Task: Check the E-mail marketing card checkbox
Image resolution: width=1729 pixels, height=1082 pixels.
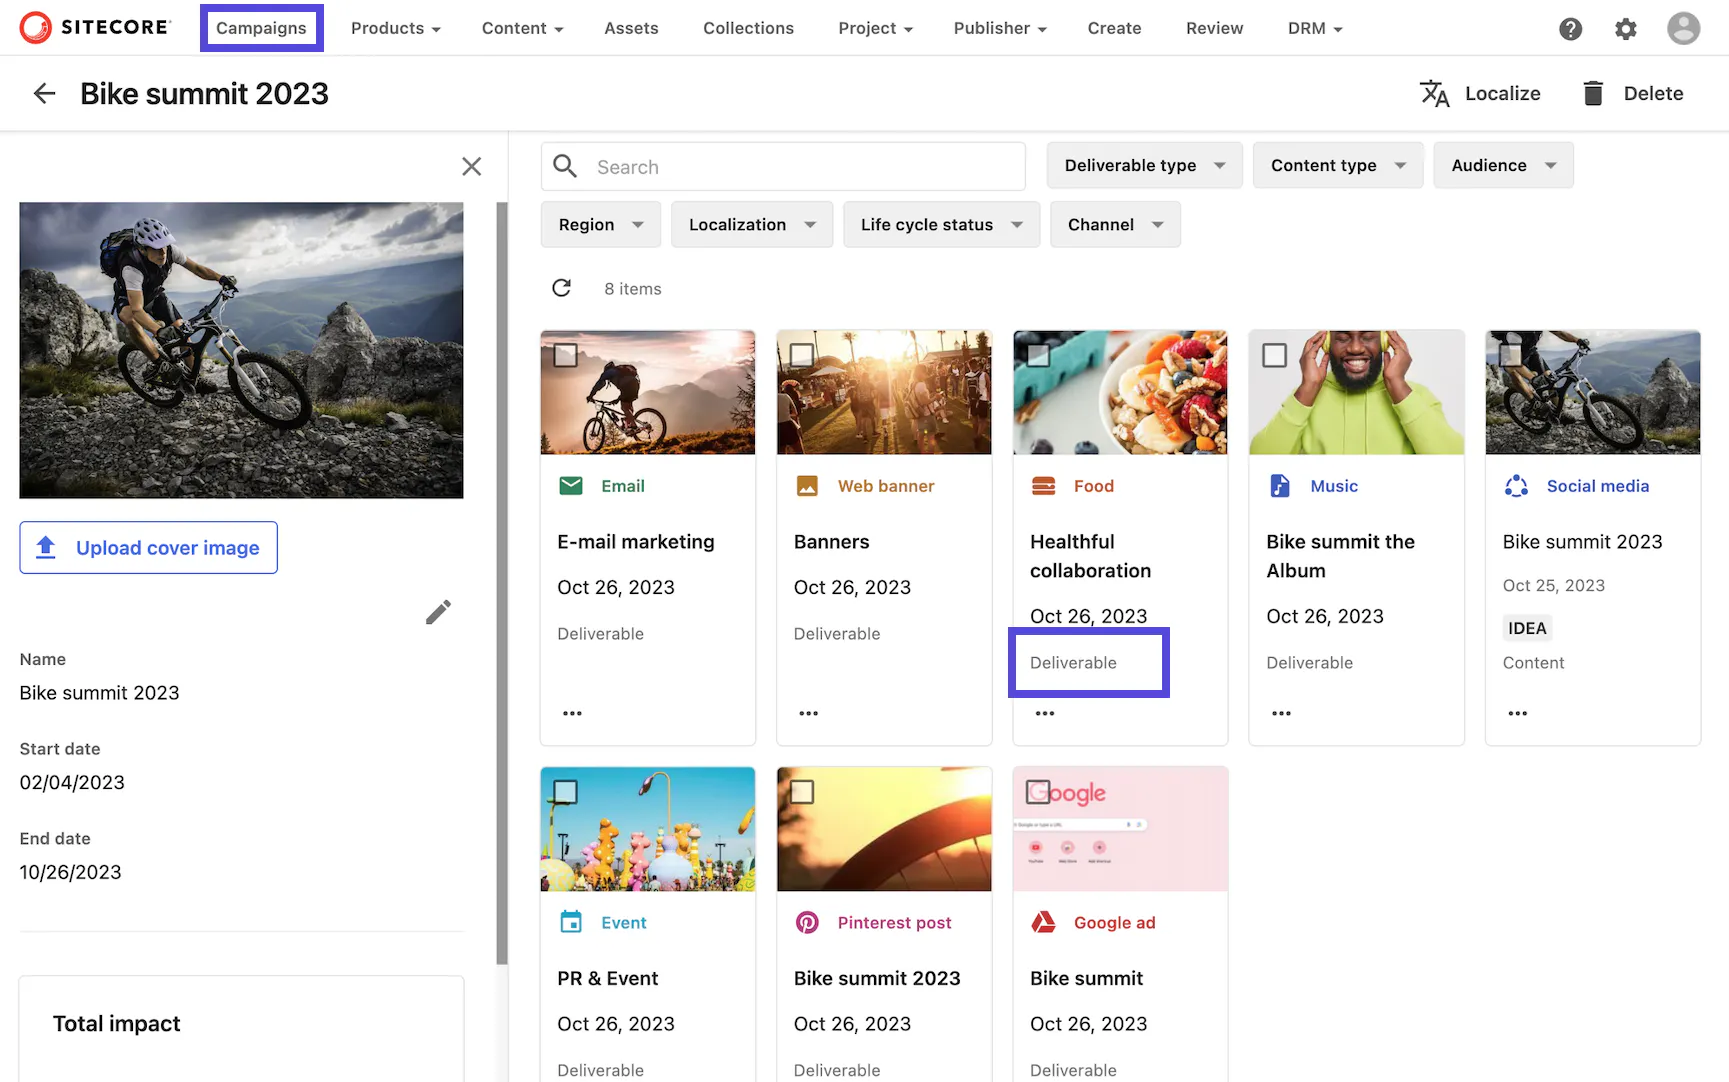Action: tap(566, 355)
